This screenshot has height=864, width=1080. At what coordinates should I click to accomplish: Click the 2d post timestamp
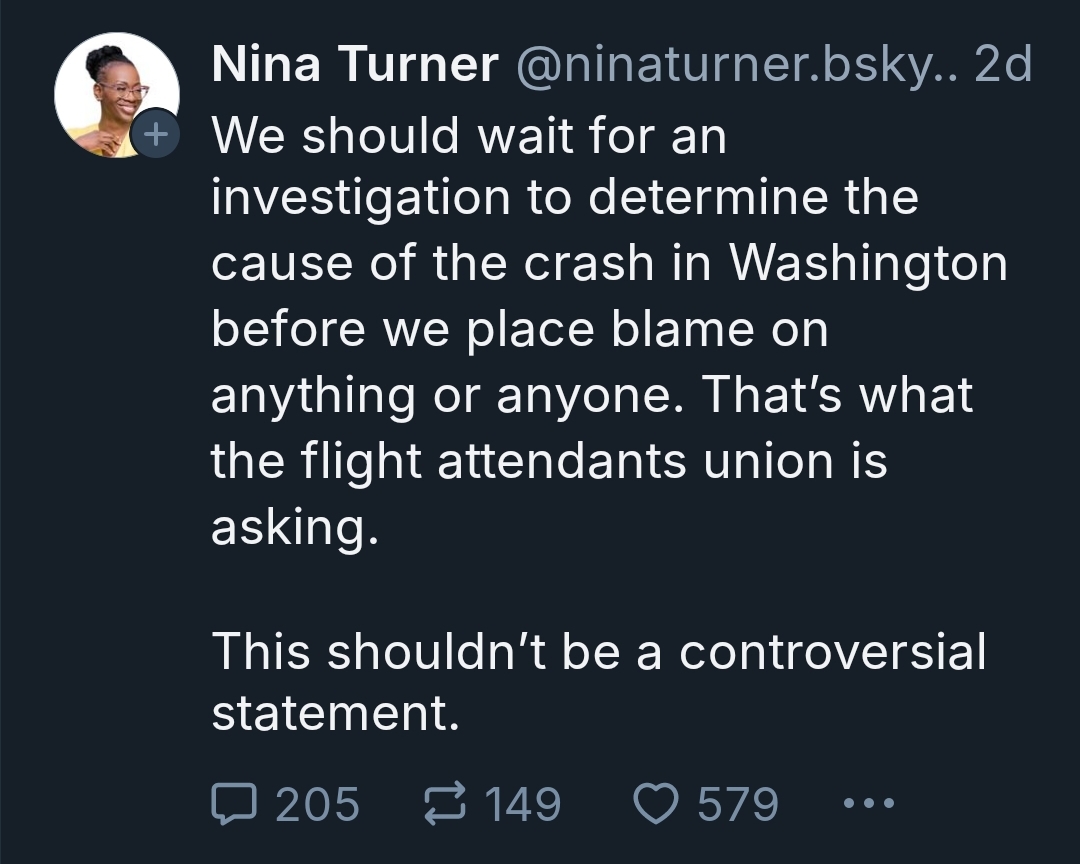[x=1003, y=64]
